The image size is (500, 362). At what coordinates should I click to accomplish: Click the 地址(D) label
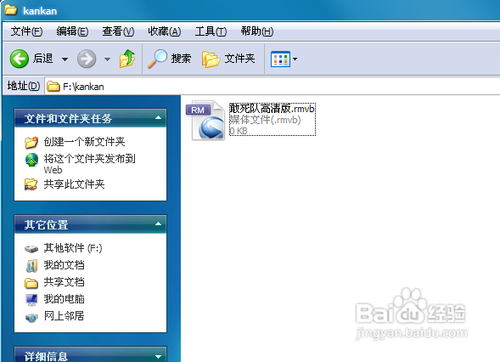coord(23,86)
